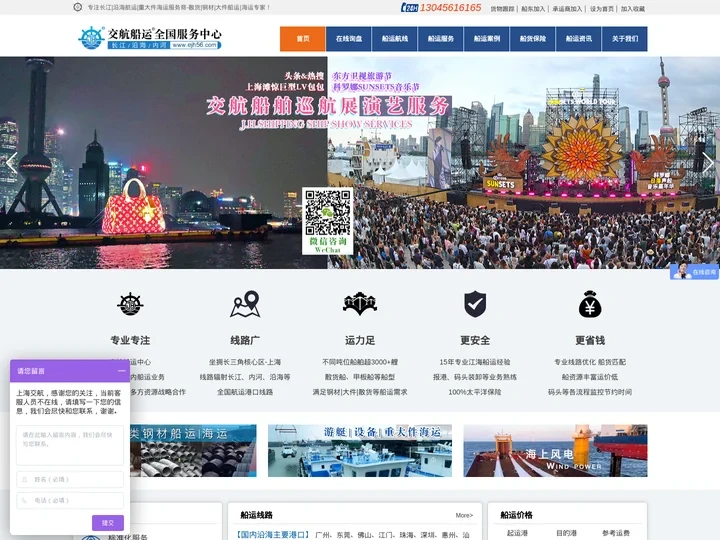Viewport: 720px width, 540px height.
Task: Click the 更安全 heading
Action: pyautogui.click(x=475, y=340)
